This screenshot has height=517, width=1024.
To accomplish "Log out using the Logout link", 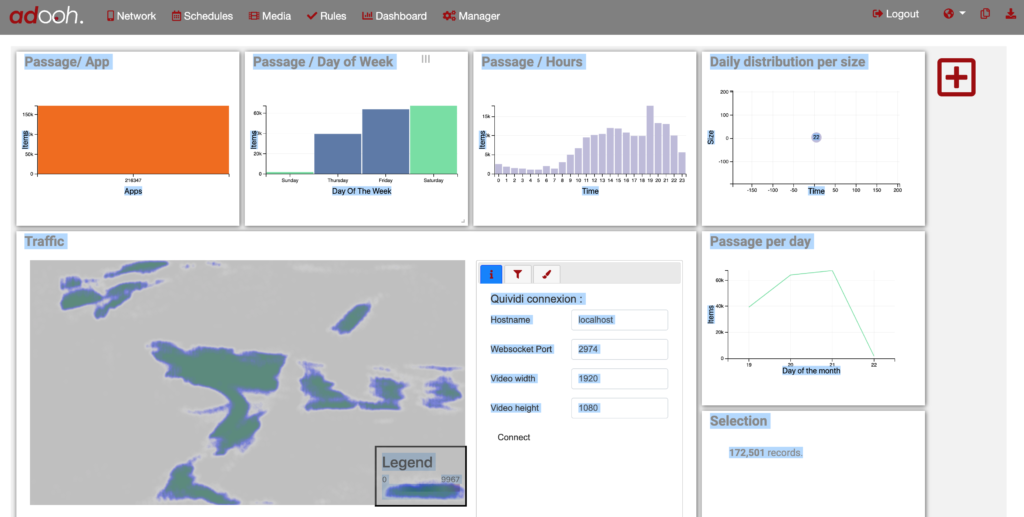I will (895, 14).
